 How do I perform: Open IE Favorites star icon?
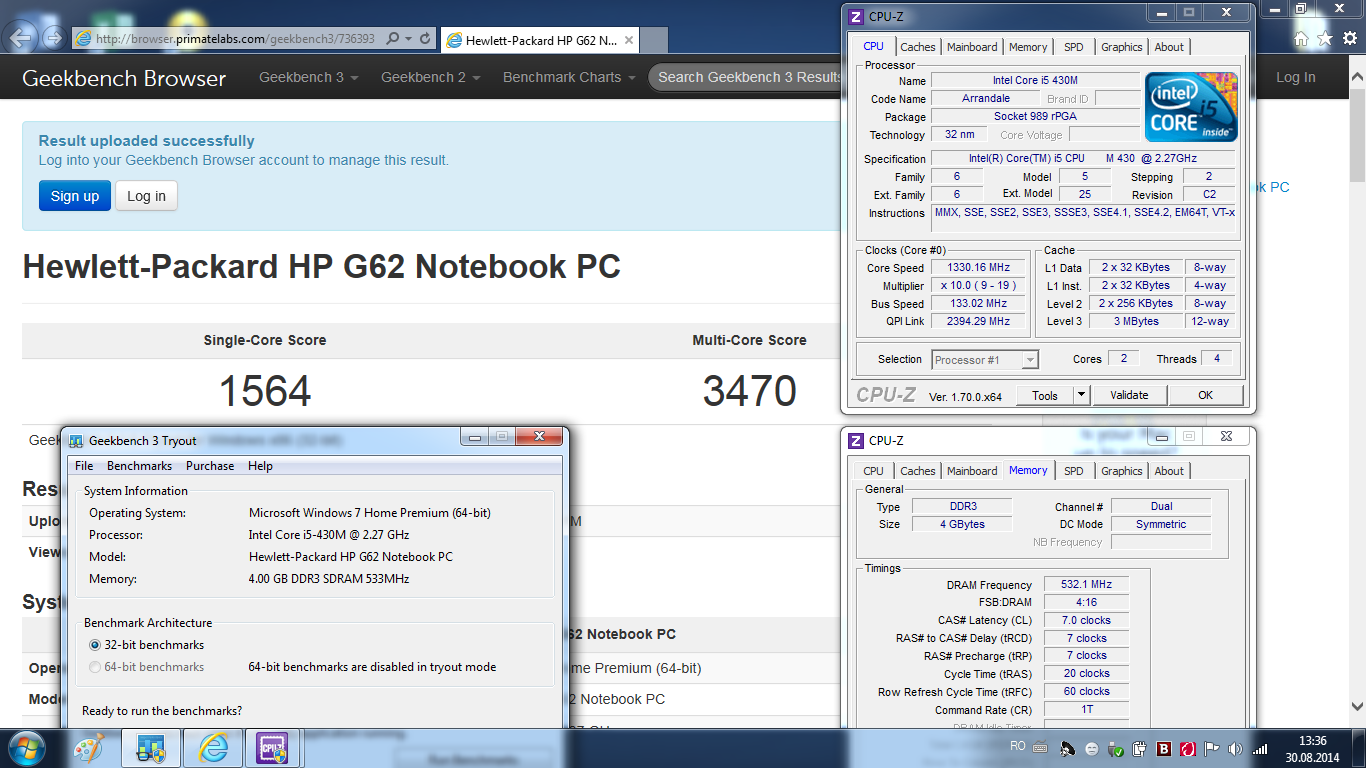[x=1325, y=38]
